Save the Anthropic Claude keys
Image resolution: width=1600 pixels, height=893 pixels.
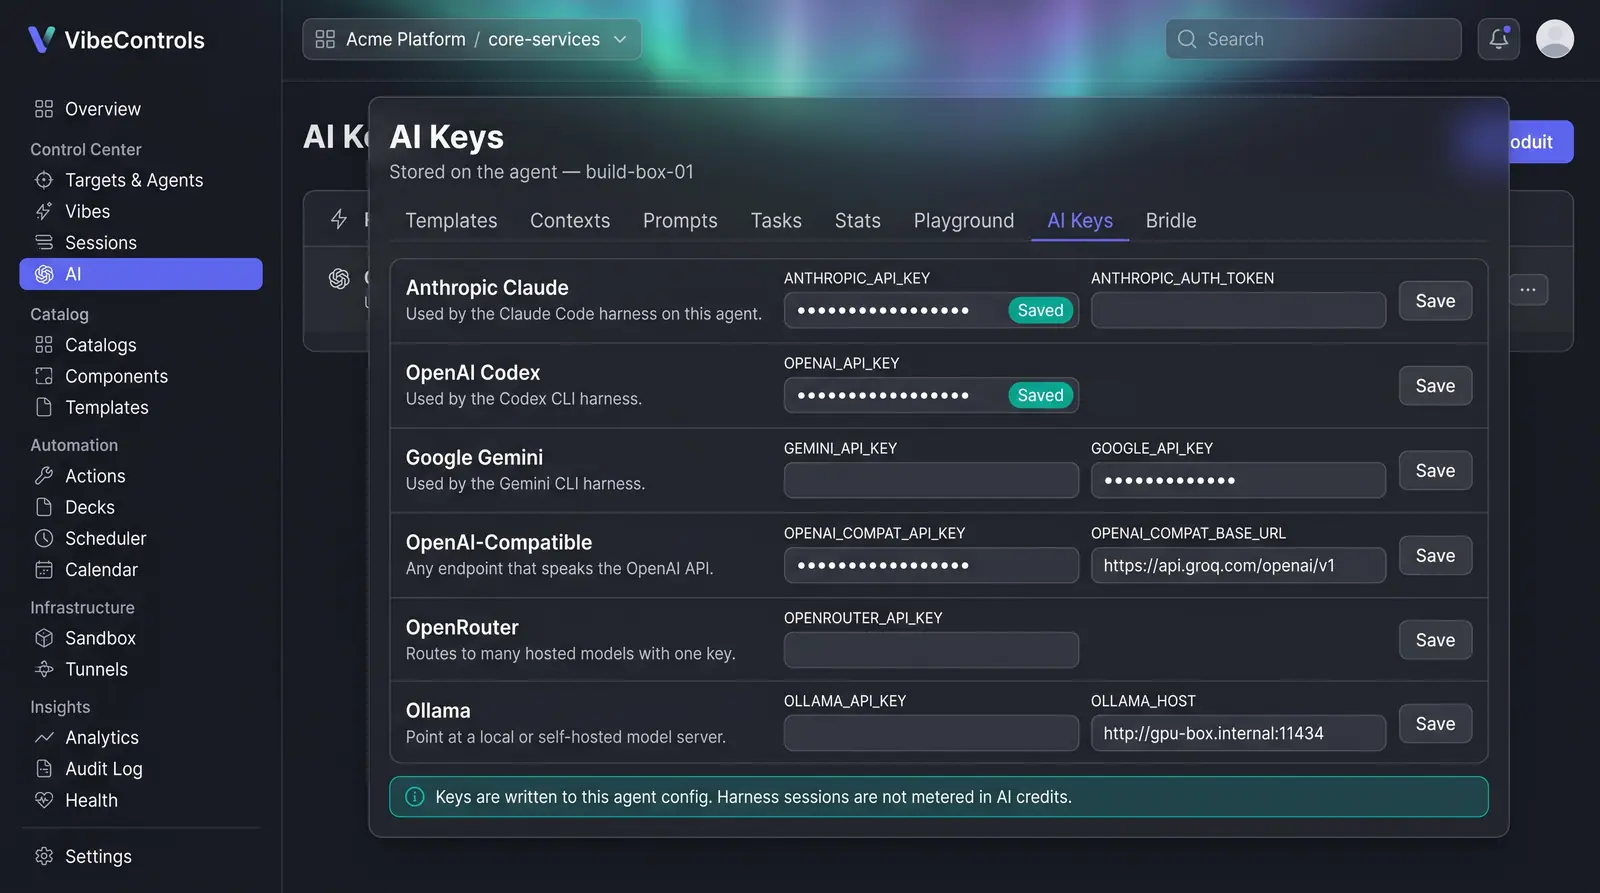[x=1435, y=301]
